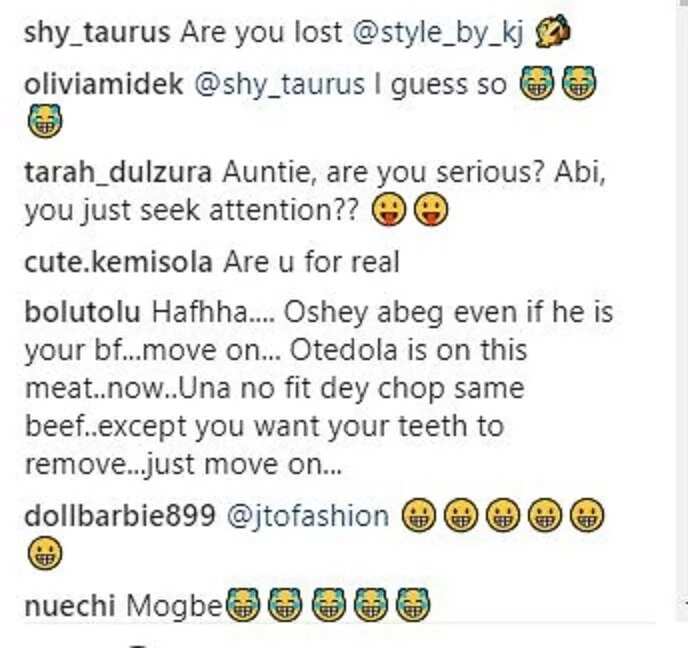Open the nuechi commenter profile
The width and height of the screenshot is (688, 648).
(70, 606)
